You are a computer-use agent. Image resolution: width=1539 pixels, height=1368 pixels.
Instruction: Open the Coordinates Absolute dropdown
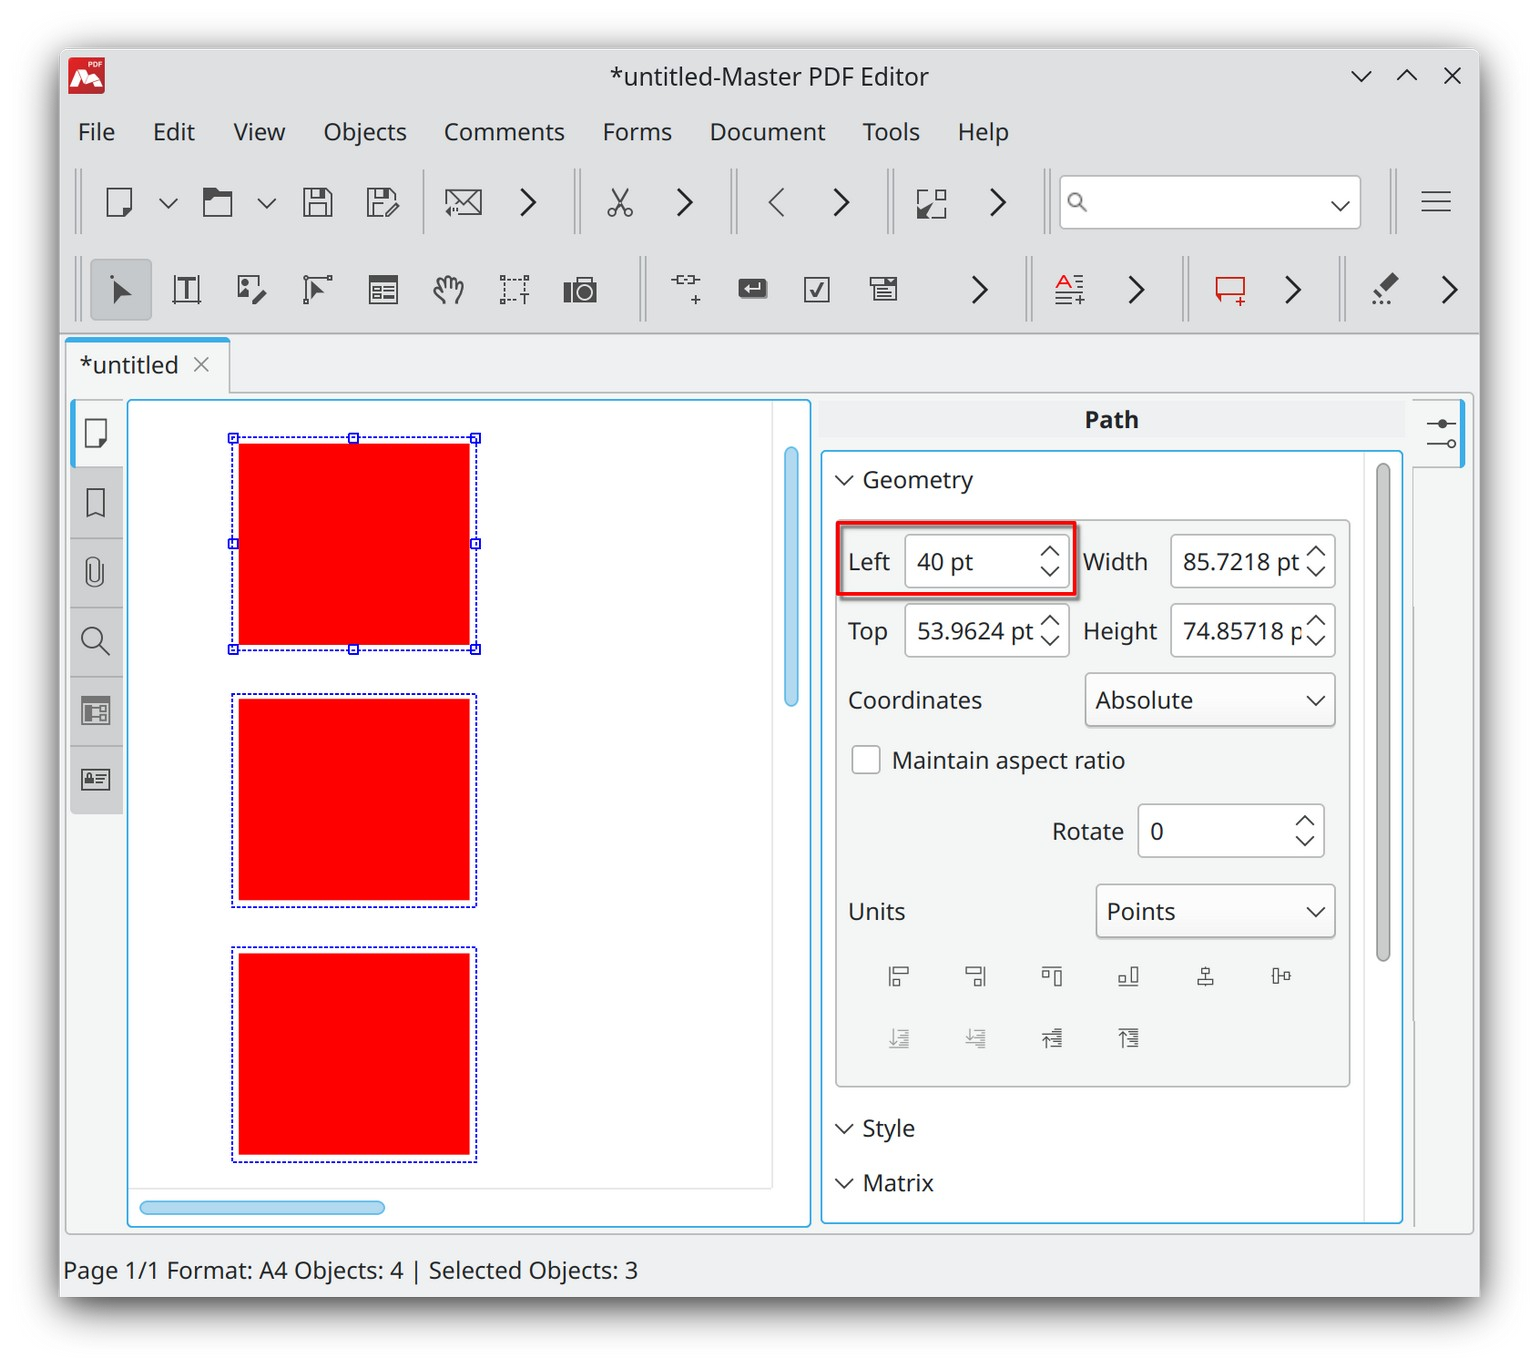click(x=1210, y=700)
